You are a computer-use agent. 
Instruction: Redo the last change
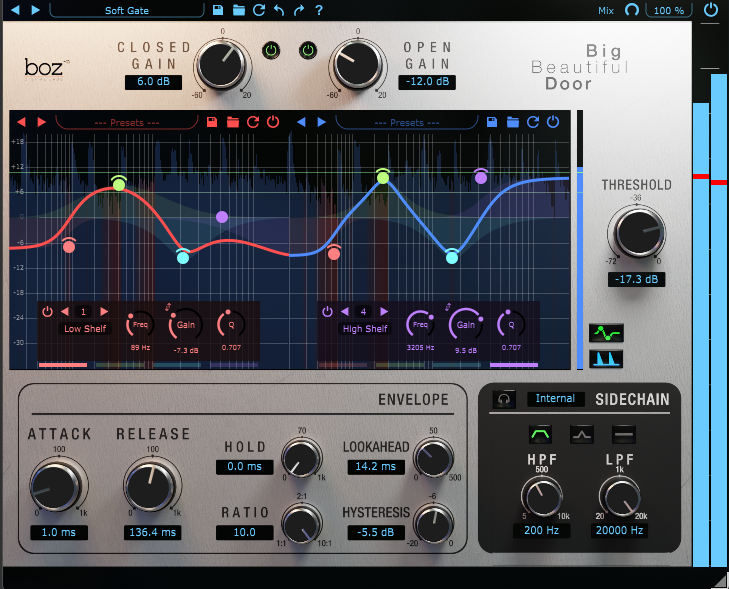(298, 10)
